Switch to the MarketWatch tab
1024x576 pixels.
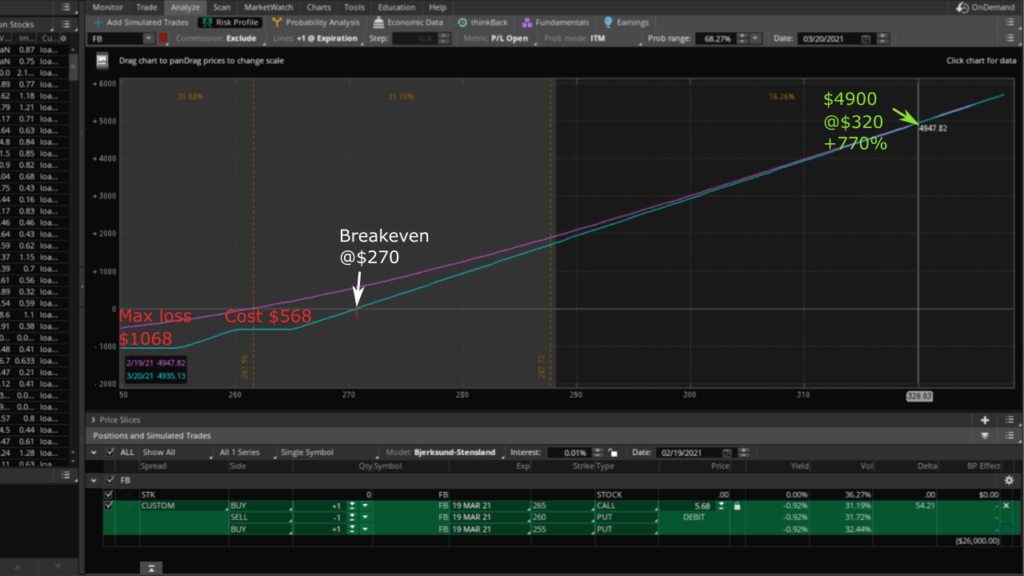click(268, 7)
